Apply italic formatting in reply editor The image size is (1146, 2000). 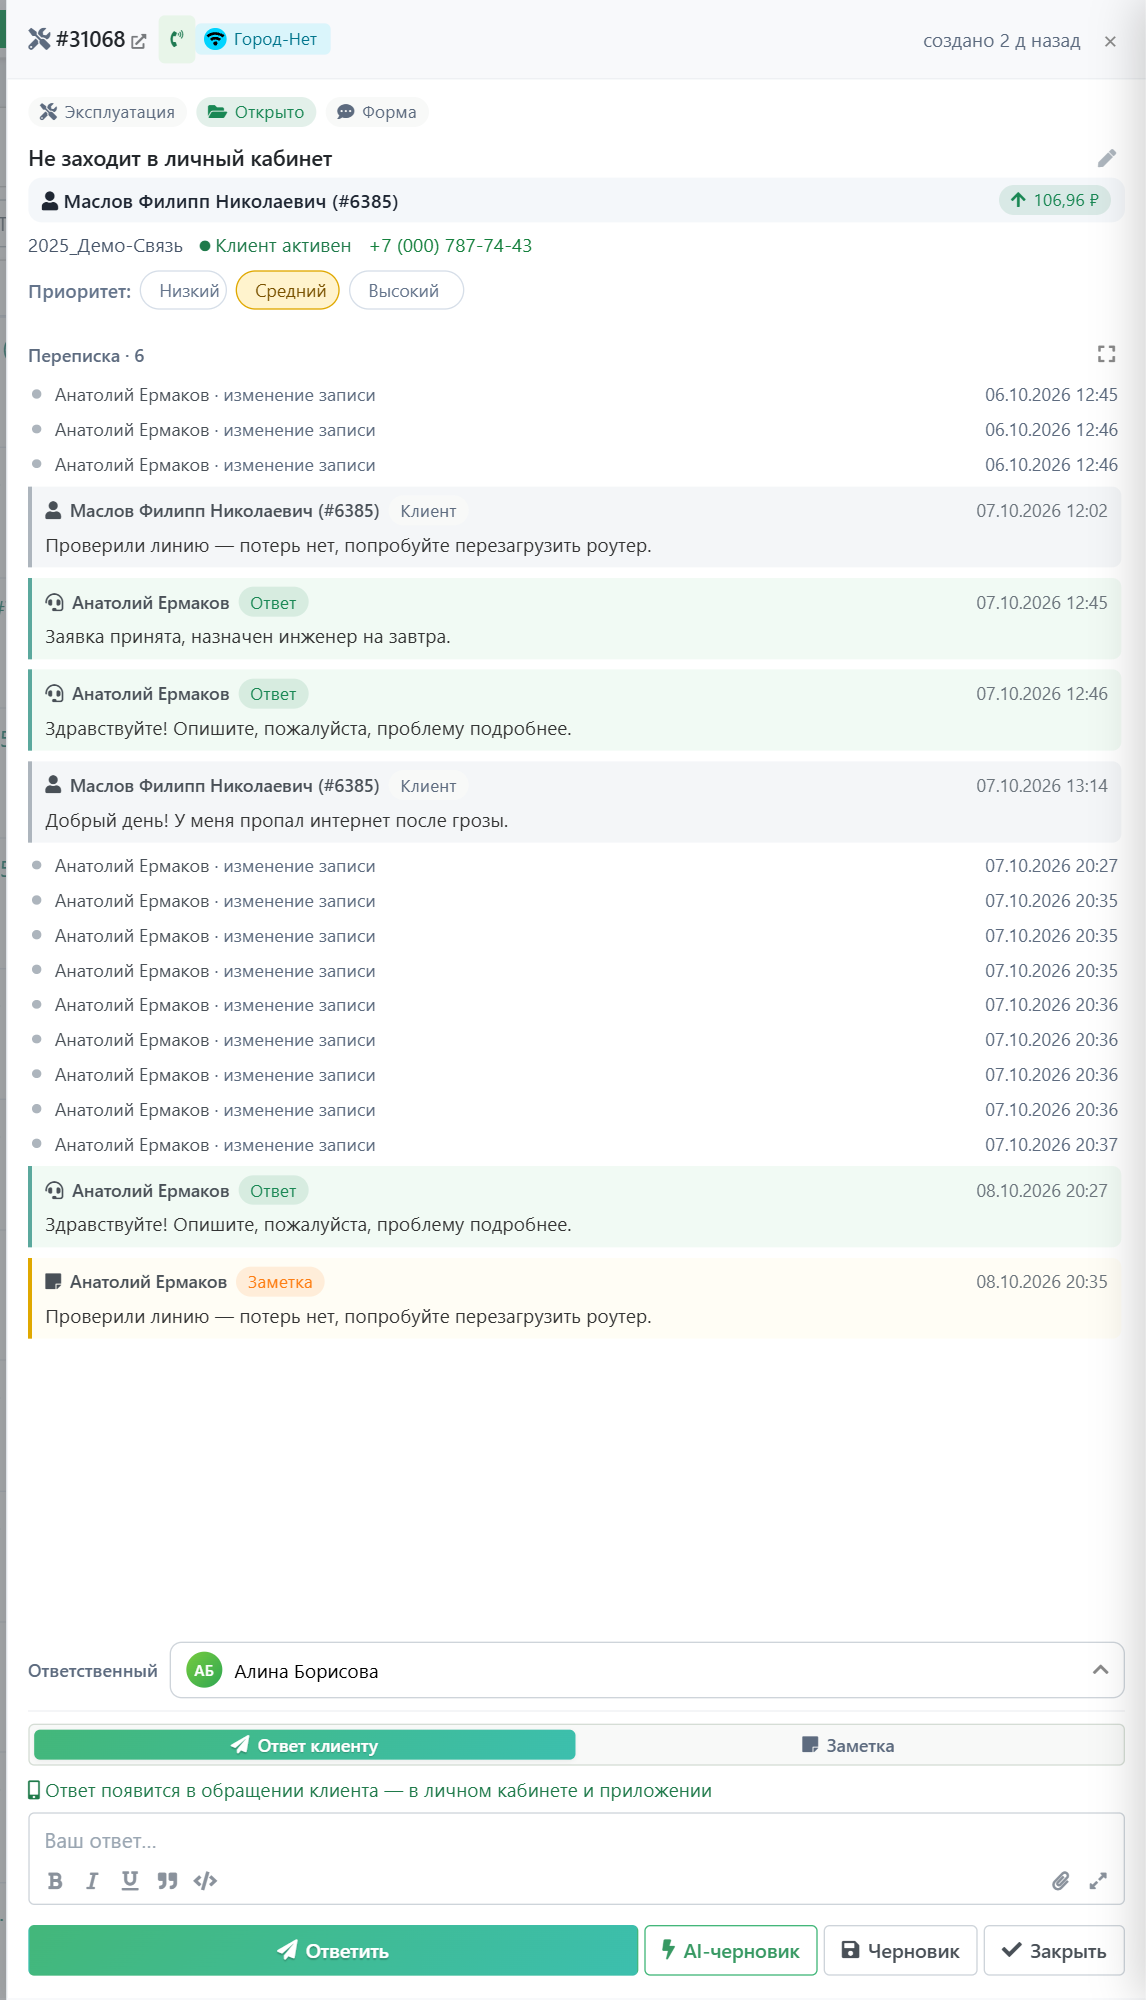coord(92,1881)
